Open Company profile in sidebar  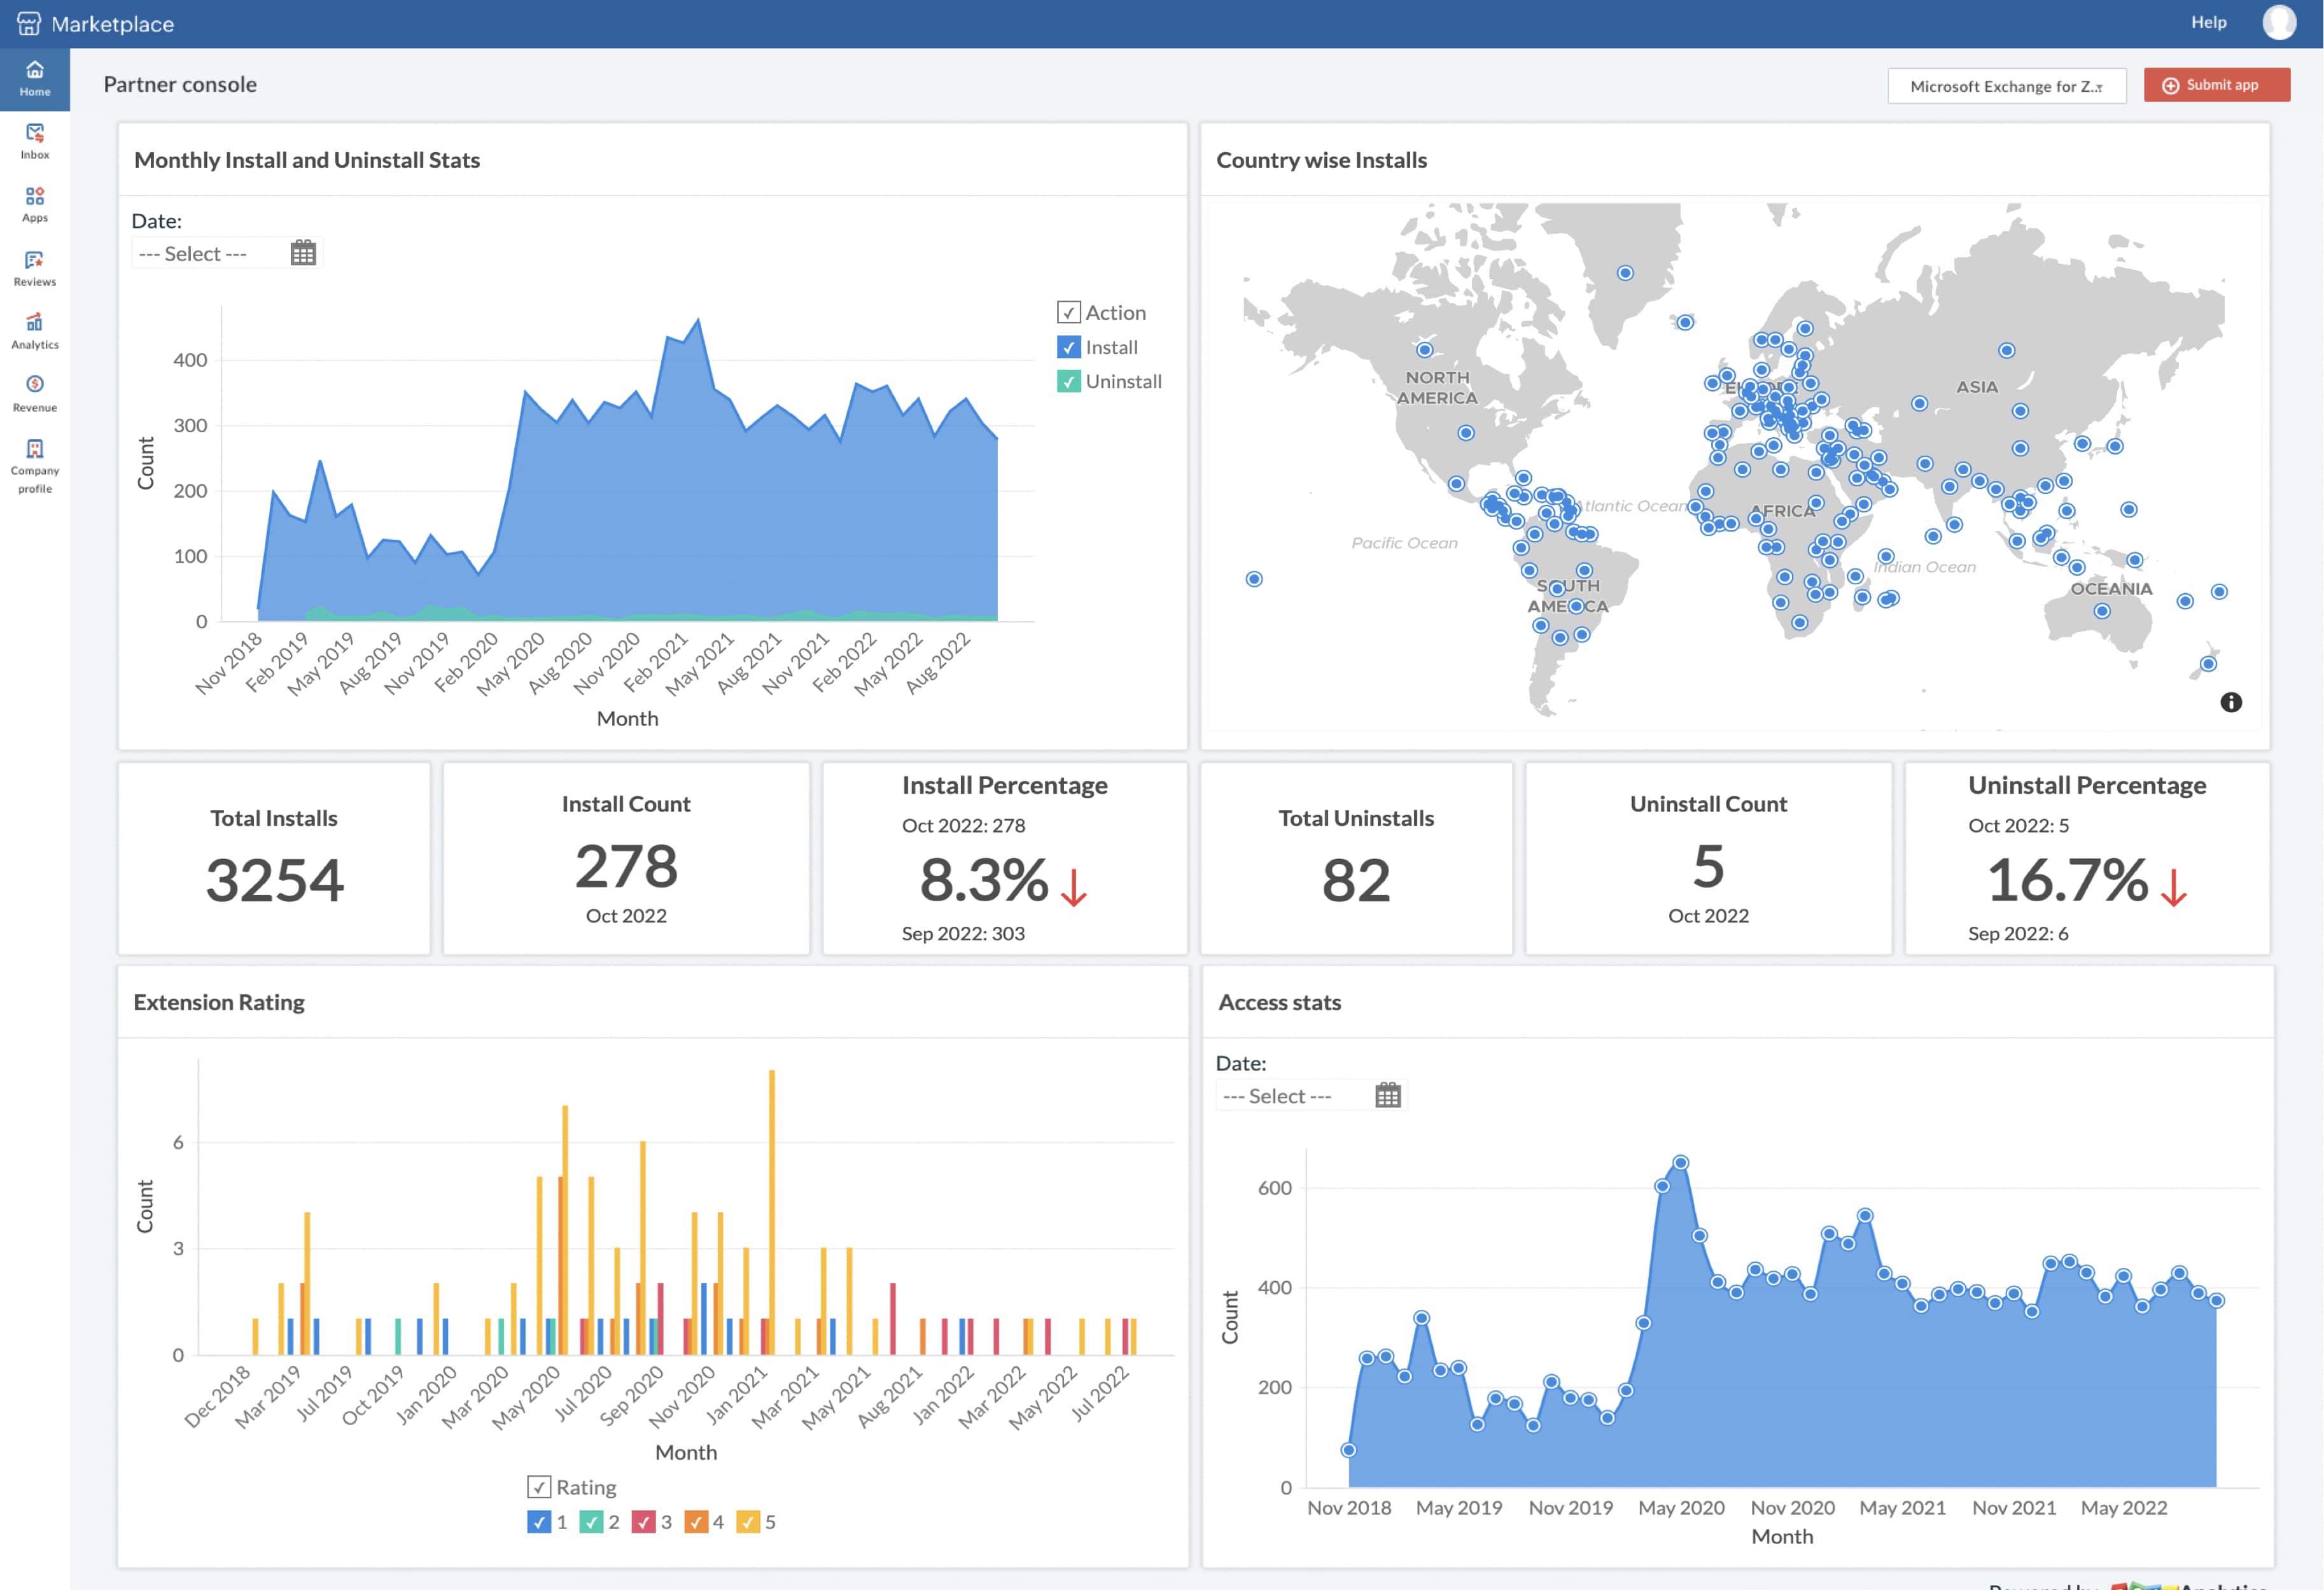[34, 465]
